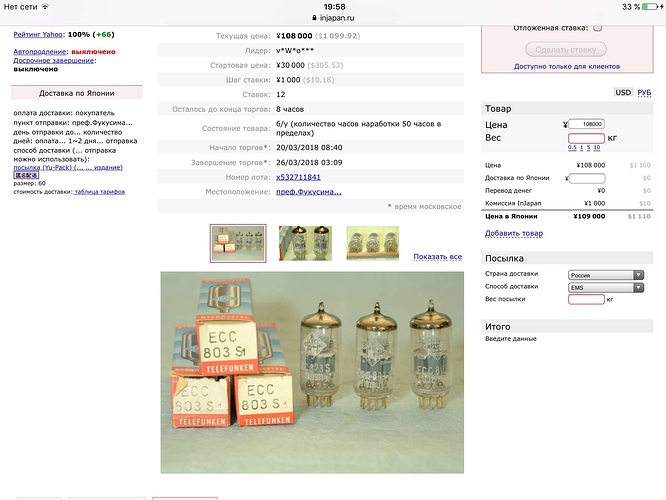Open lot number x532711841 link

coord(298,177)
